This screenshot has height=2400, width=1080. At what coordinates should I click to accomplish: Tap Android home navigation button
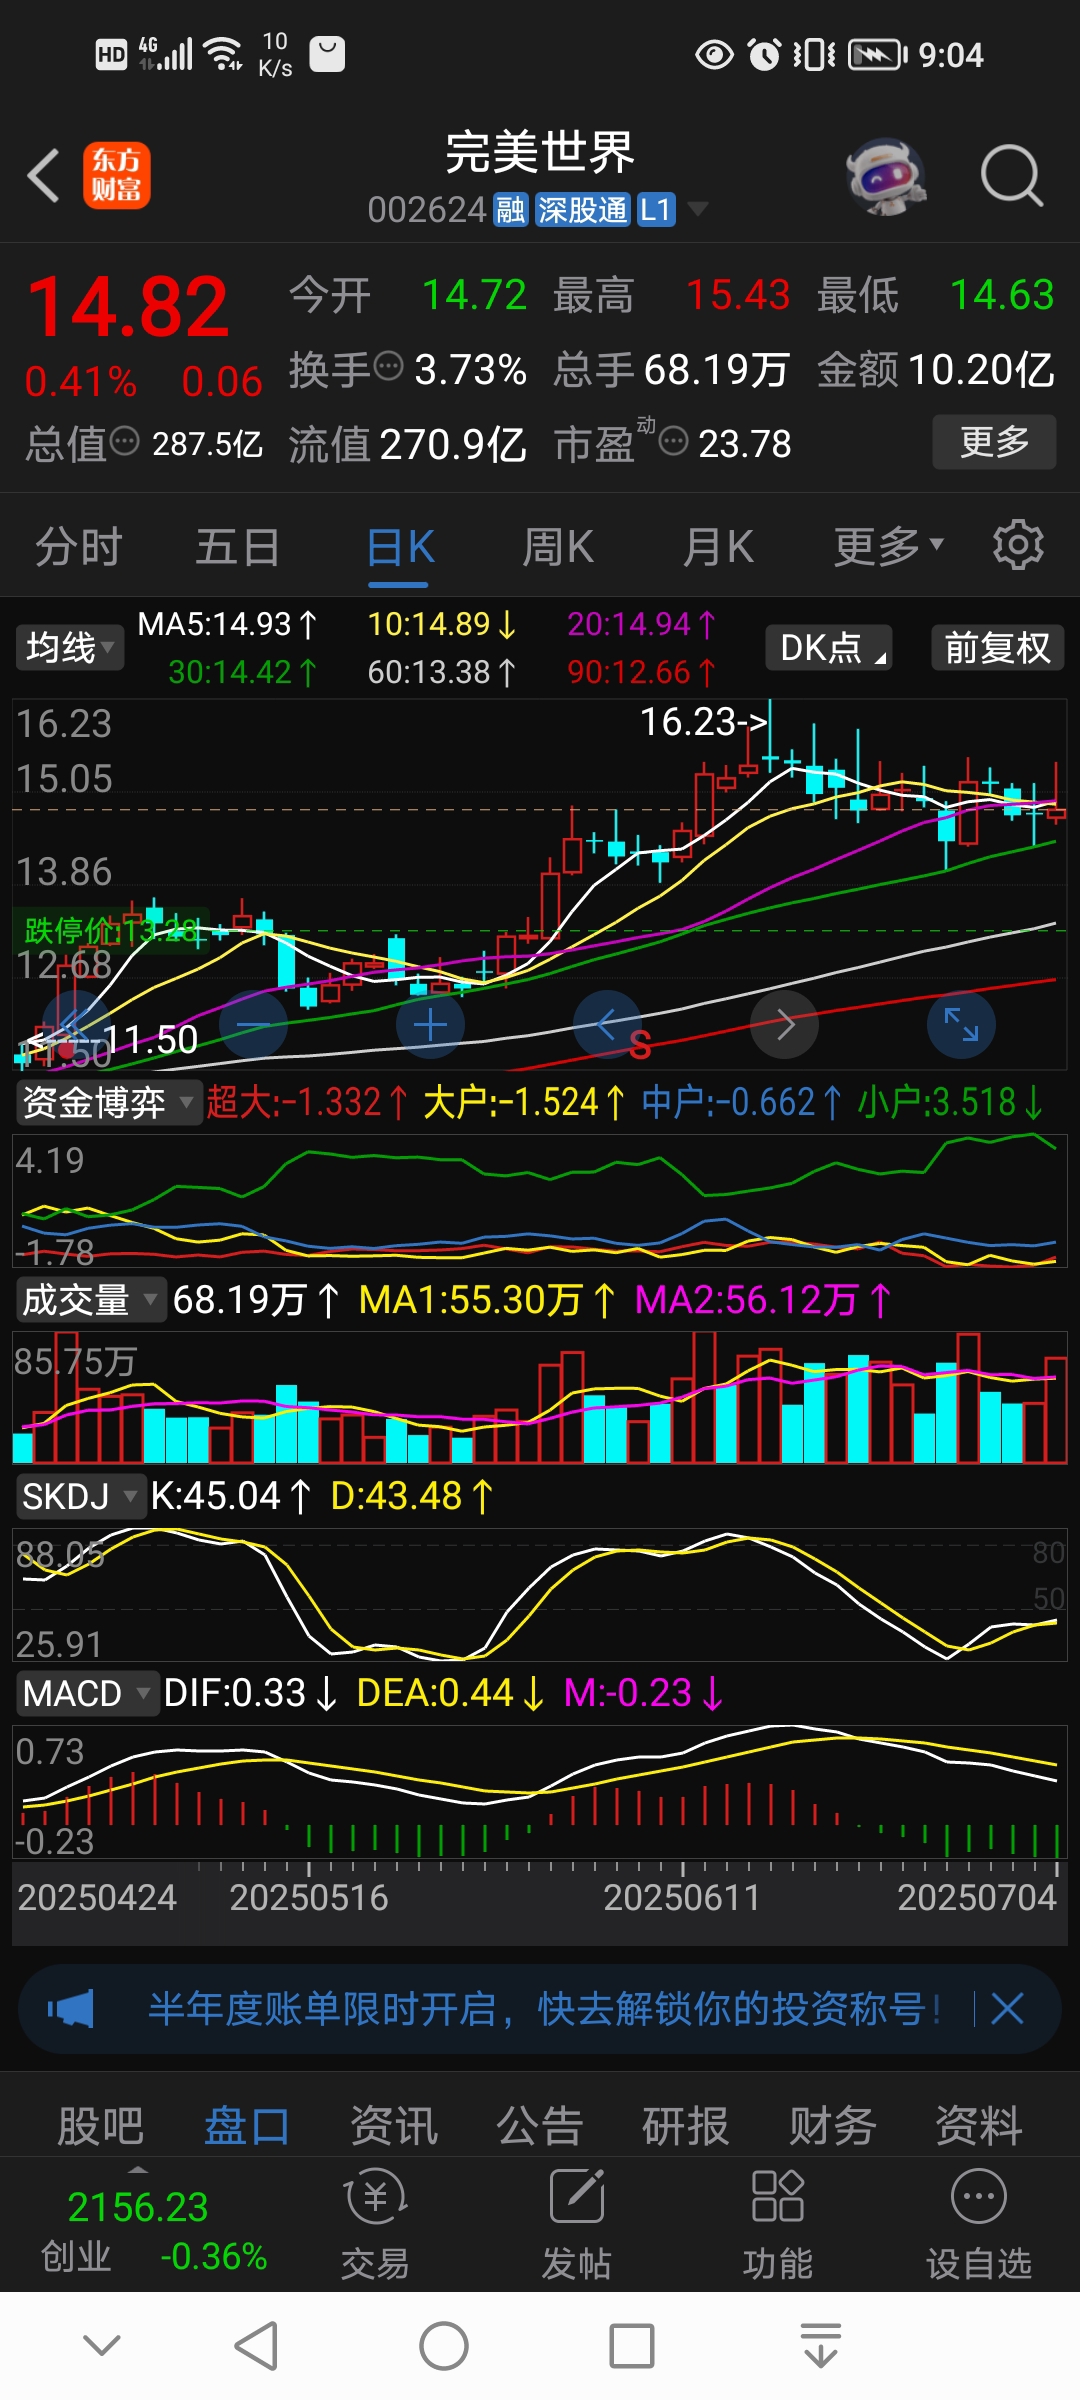444,2345
